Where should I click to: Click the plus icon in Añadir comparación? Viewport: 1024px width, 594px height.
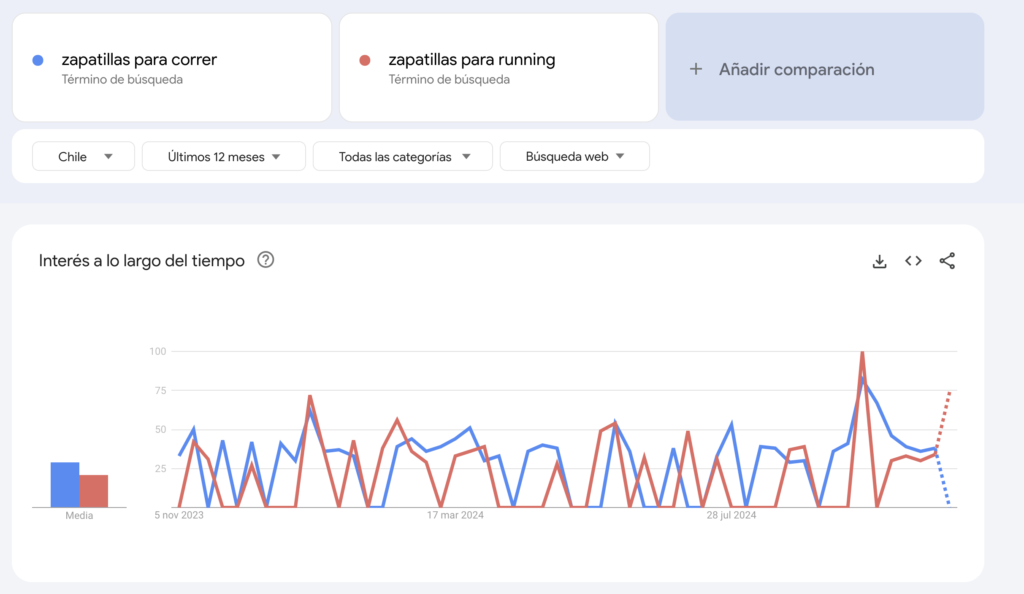(696, 69)
